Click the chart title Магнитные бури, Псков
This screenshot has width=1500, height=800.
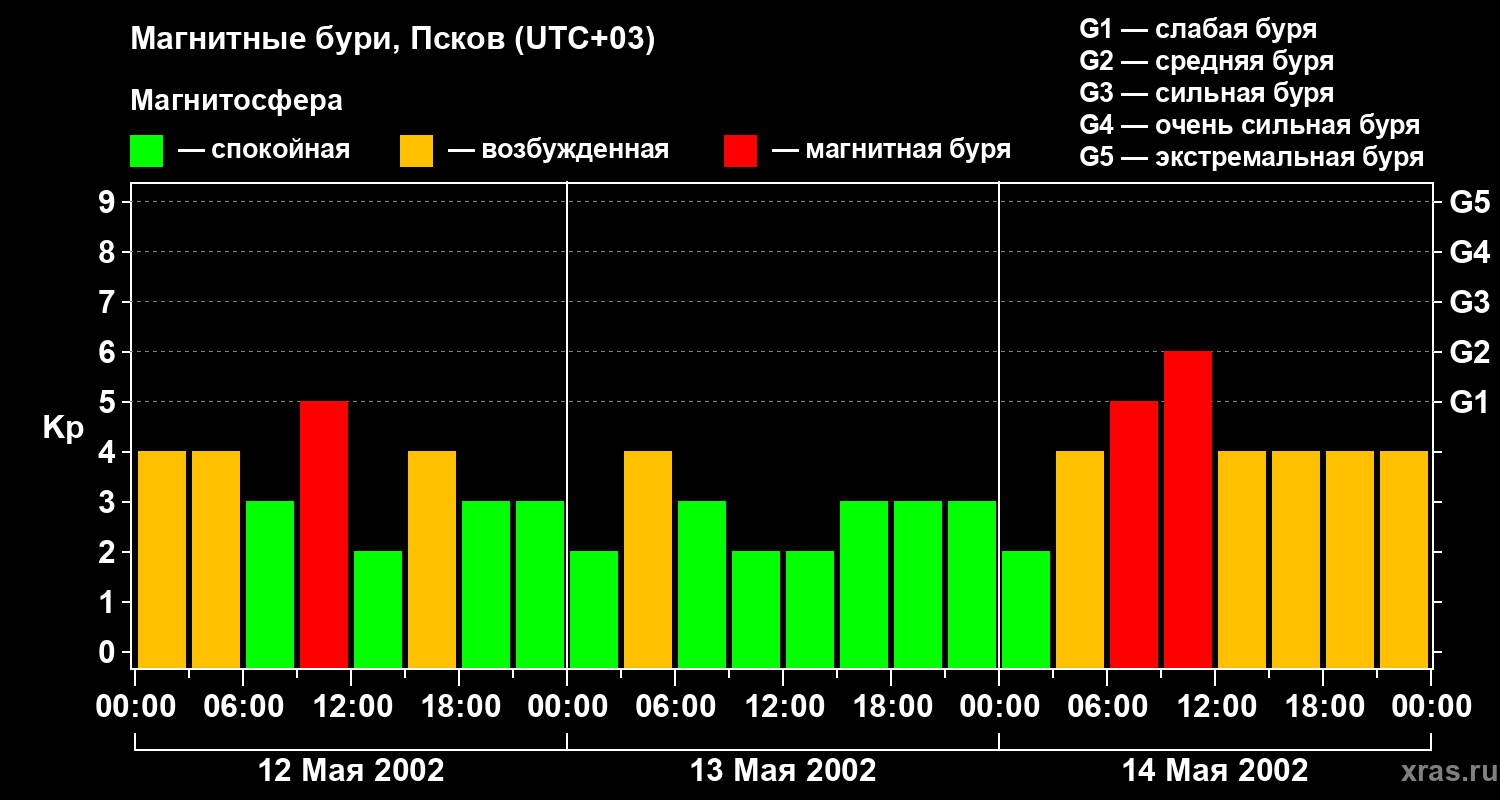[392, 40]
